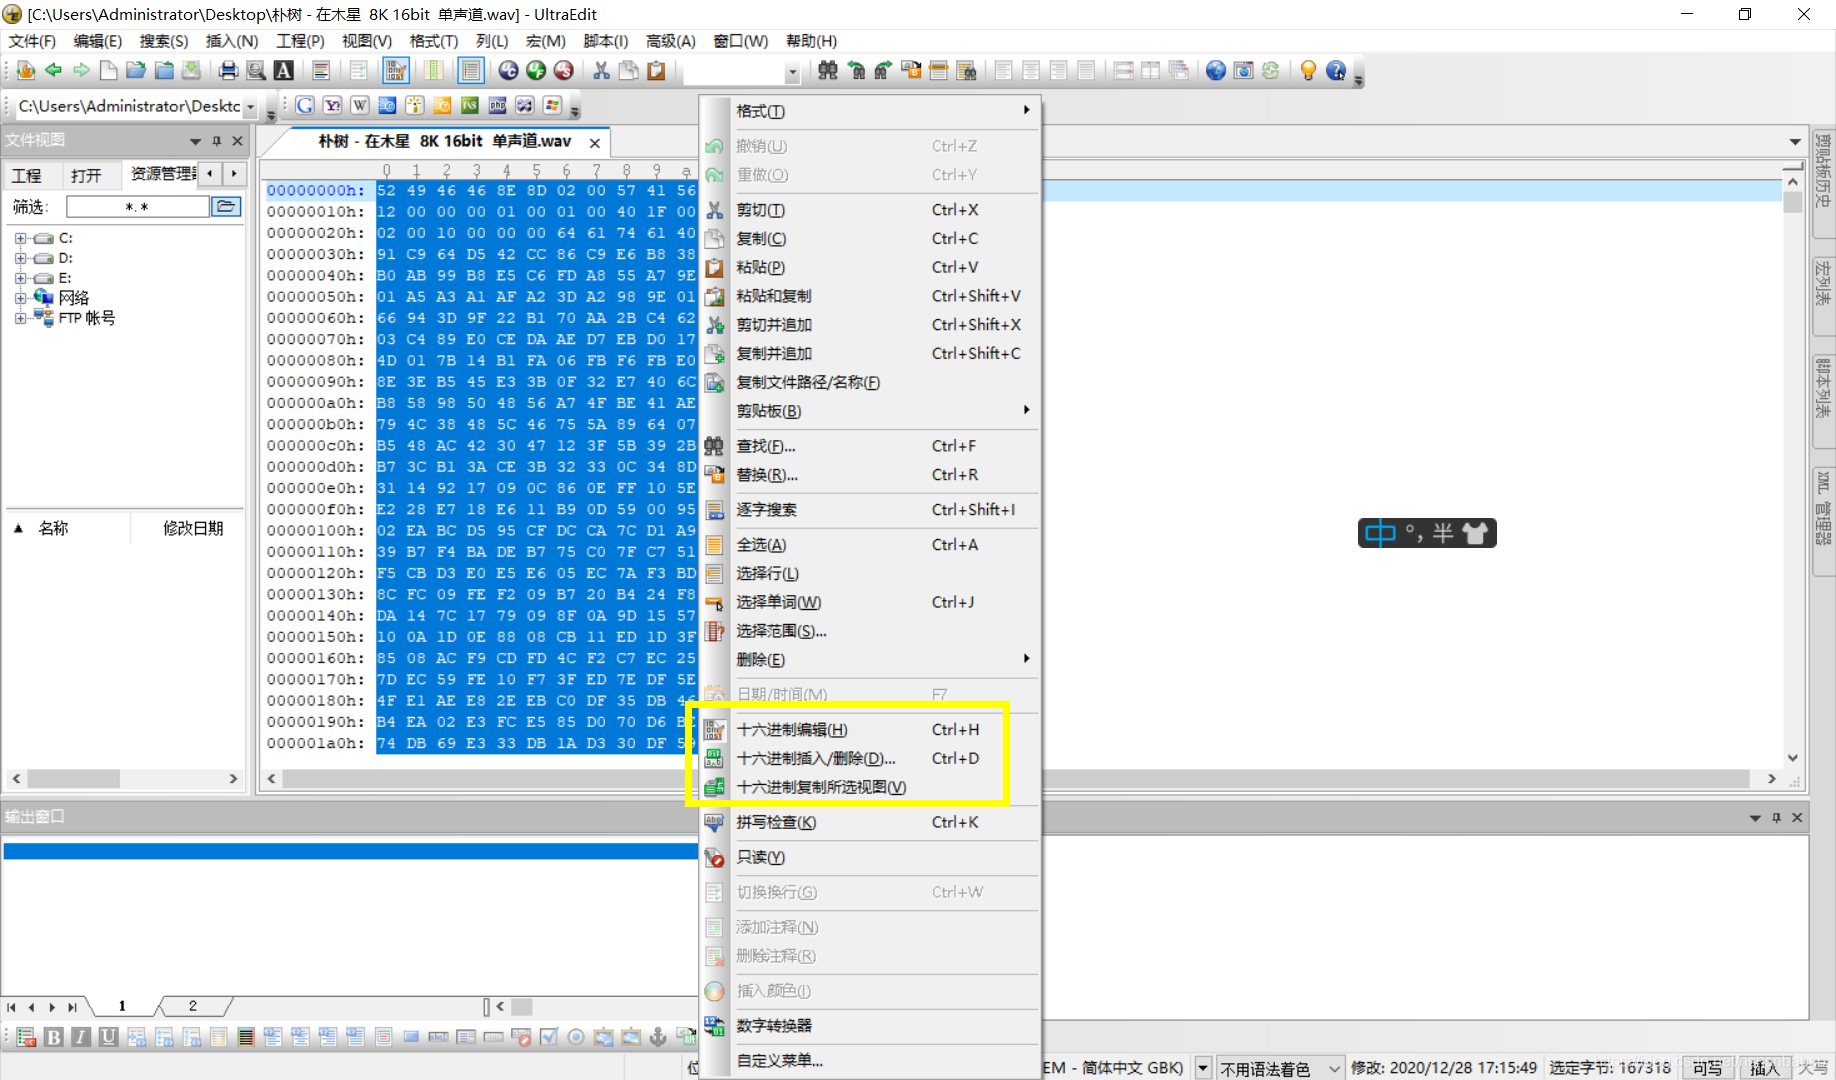Expand the 网络 network tree node

[x=20, y=298]
